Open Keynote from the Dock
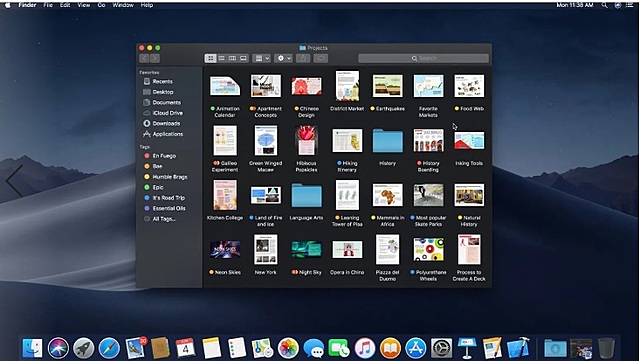640x361 pixels. pyautogui.click(x=467, y=348)
